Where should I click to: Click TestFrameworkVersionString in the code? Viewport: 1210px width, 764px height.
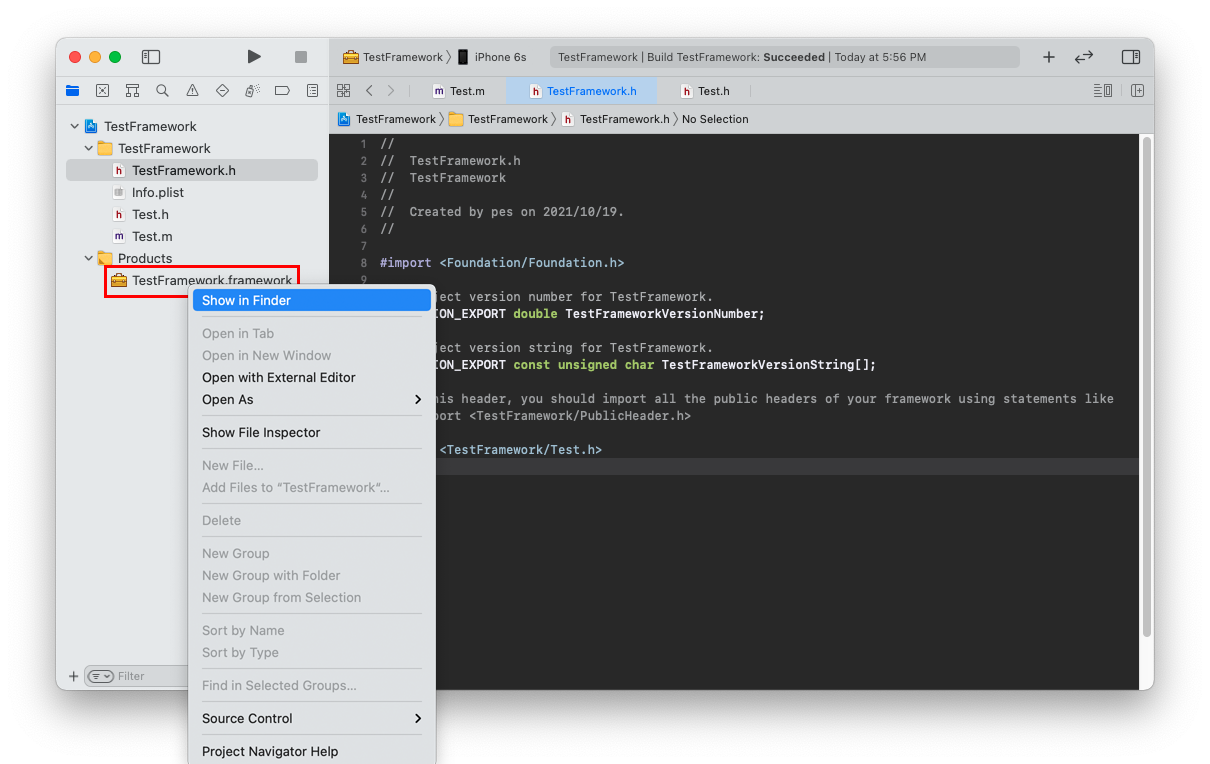pos(758,365)
